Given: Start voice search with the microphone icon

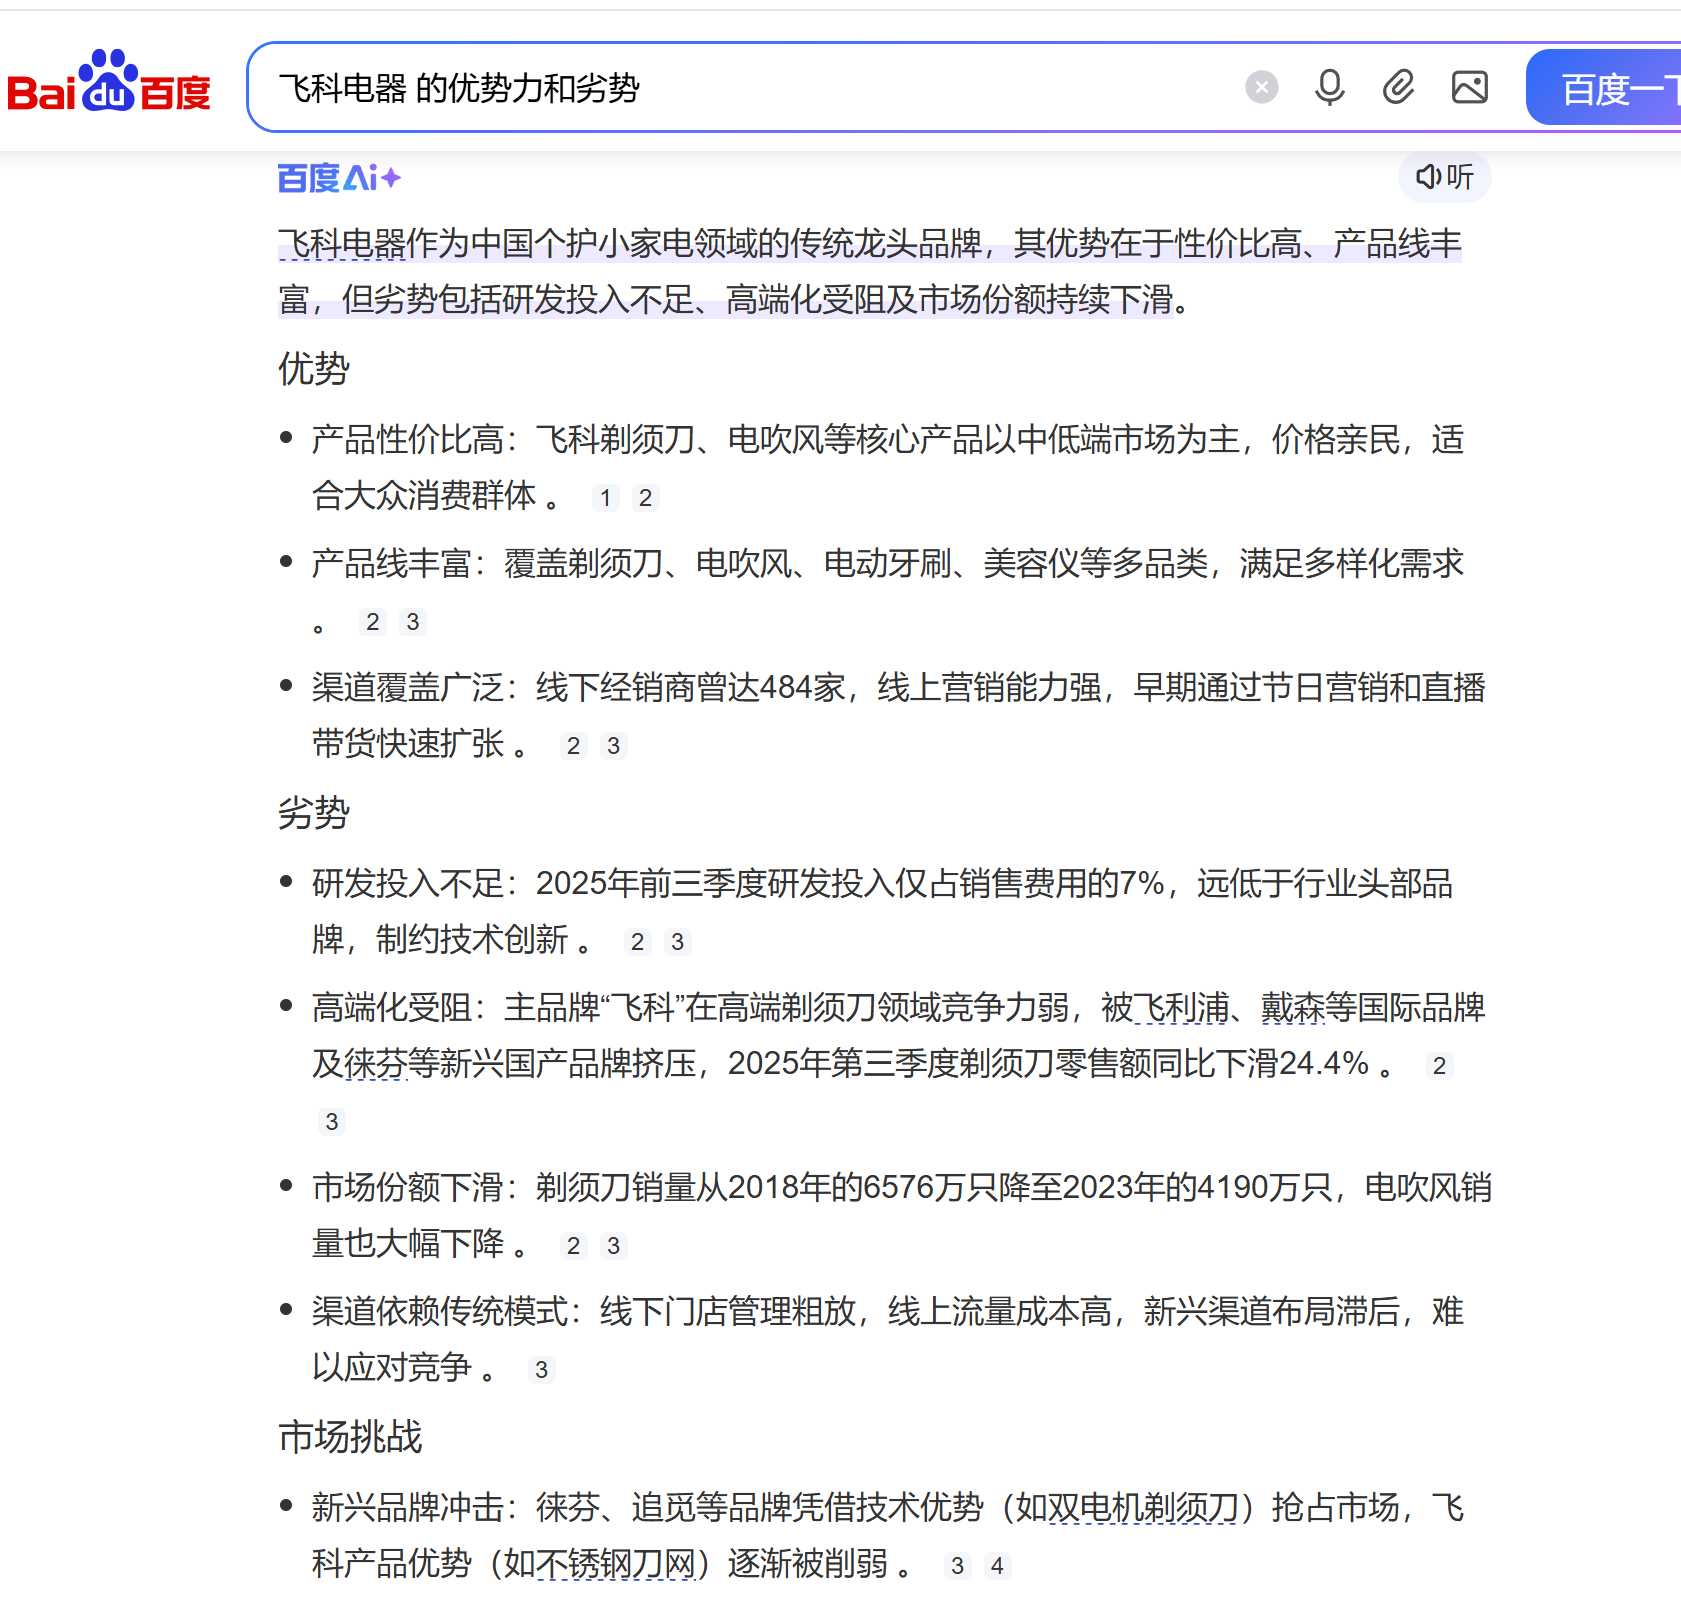Looking at the screenshot, I should pyautogui.click(x=1330, y=88).
